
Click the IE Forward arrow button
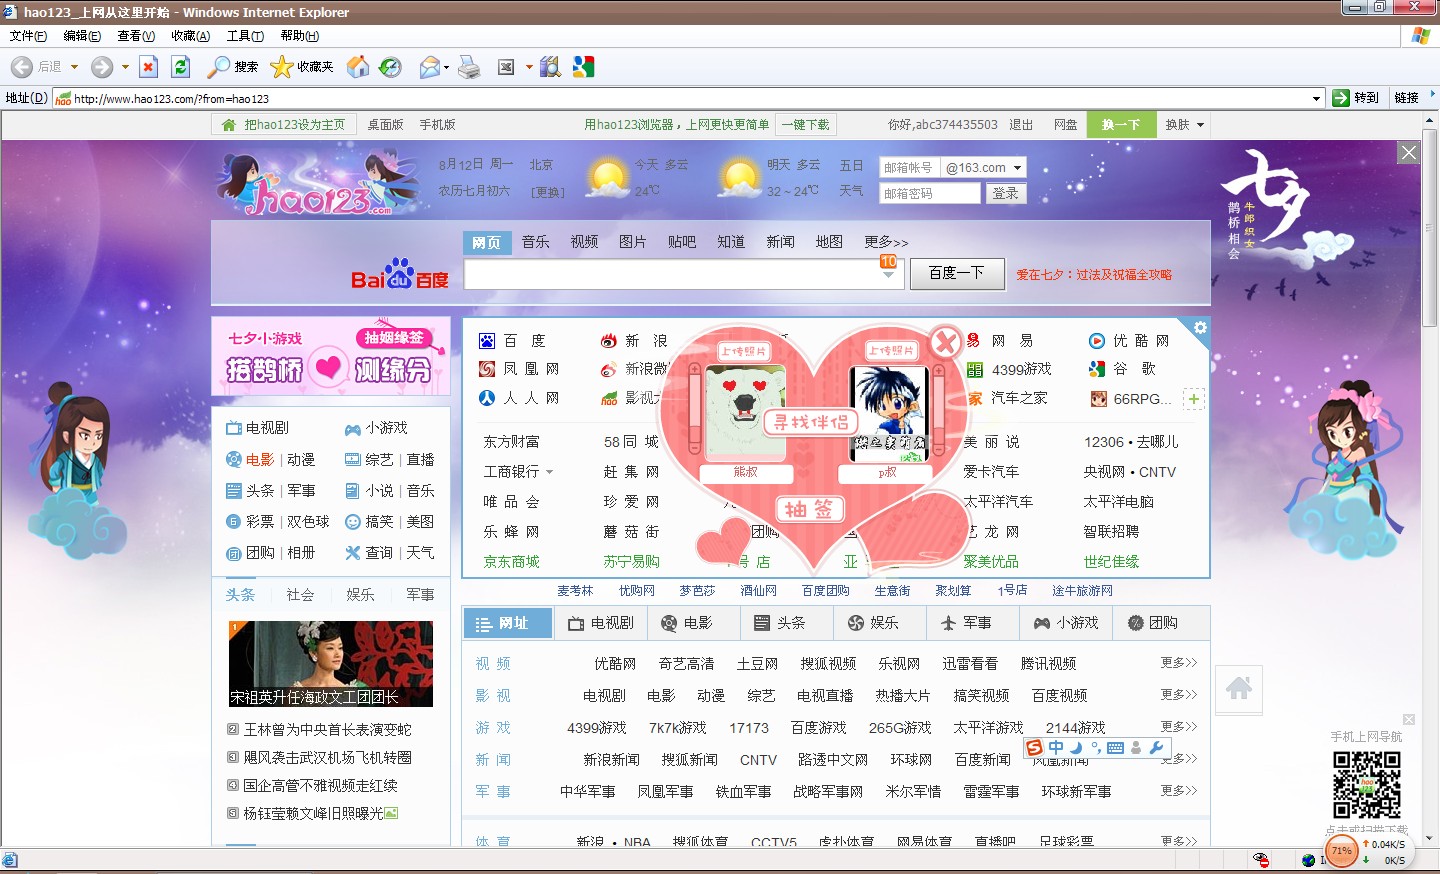(x=101, y=67)
